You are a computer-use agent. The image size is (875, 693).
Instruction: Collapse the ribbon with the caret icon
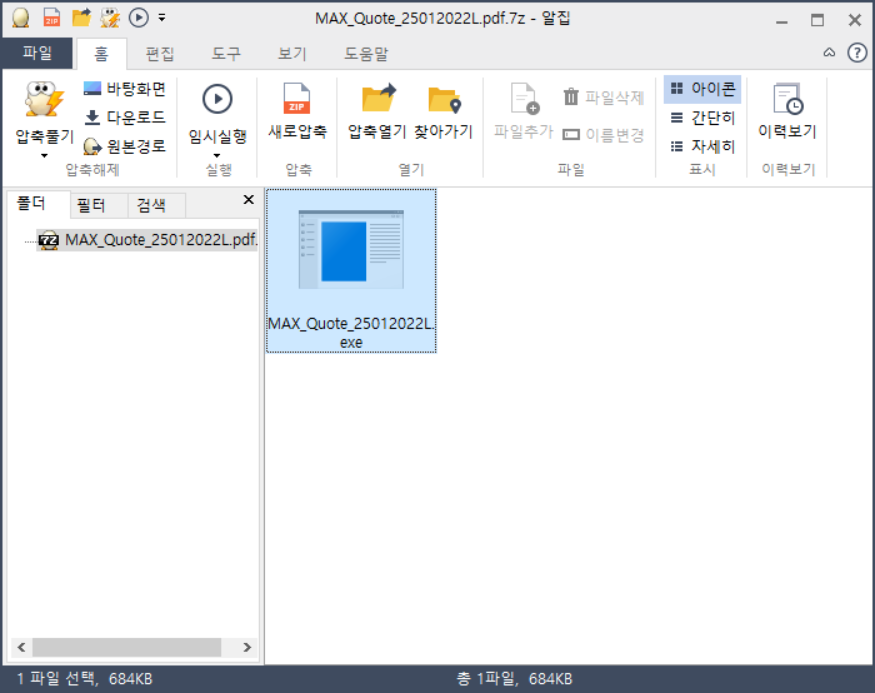pyautogui.click(x=829, y=52)
